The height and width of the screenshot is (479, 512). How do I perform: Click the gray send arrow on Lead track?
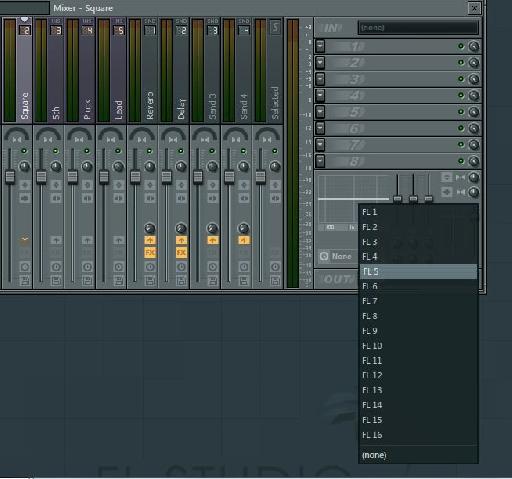[119, 240]
